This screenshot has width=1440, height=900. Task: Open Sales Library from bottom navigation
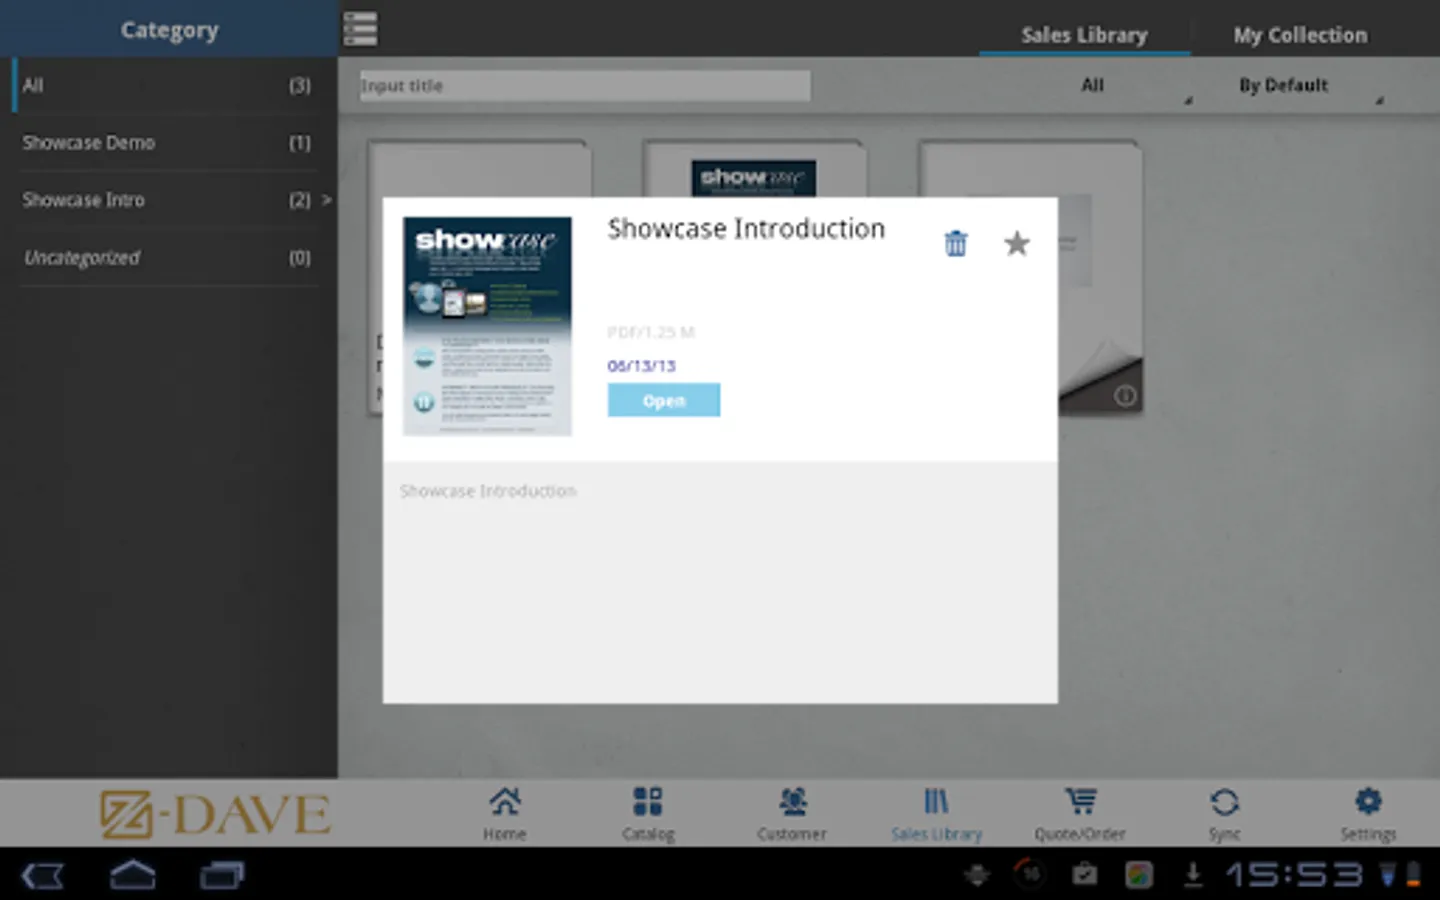(x=936, y=814)
